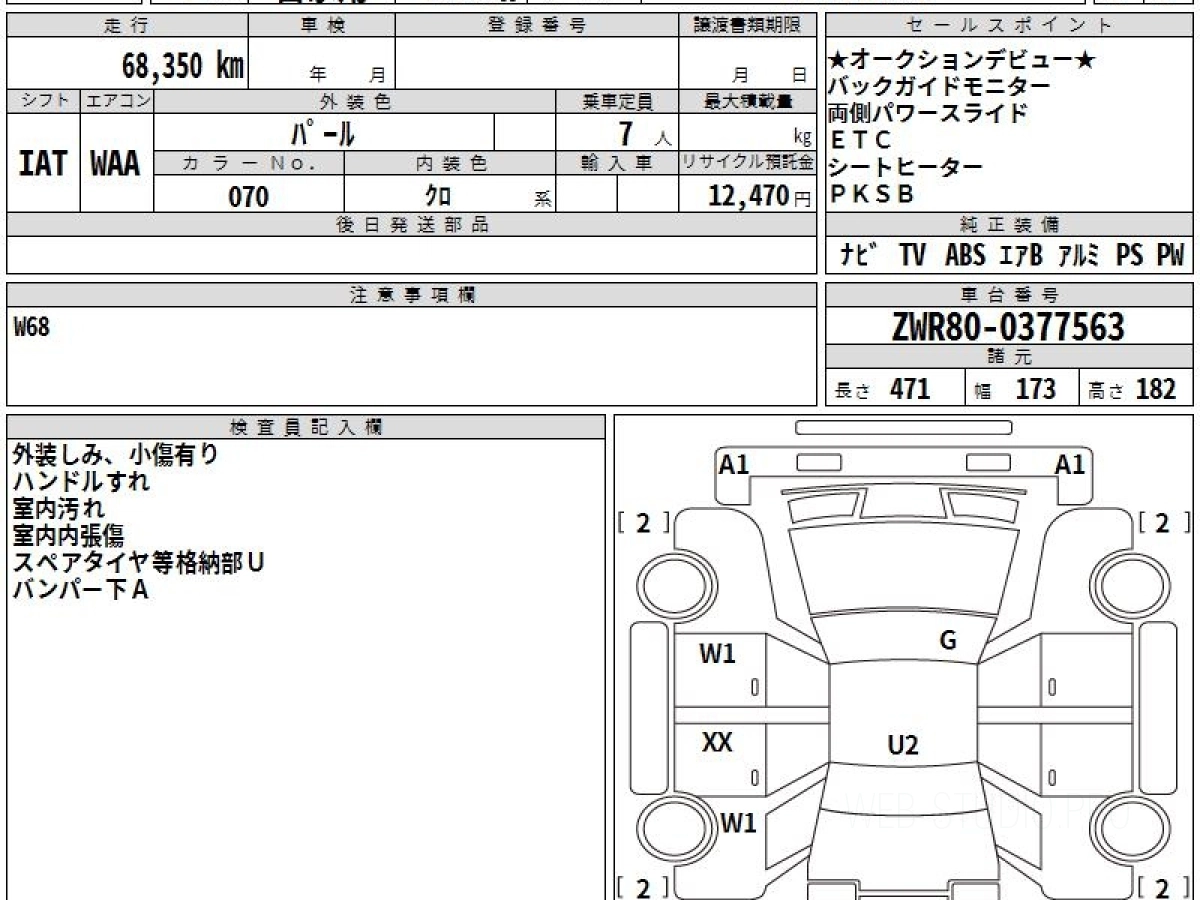Screen dimensions: 1200x900
Task: Select the 走行 column header
Action: click(127, 25)
